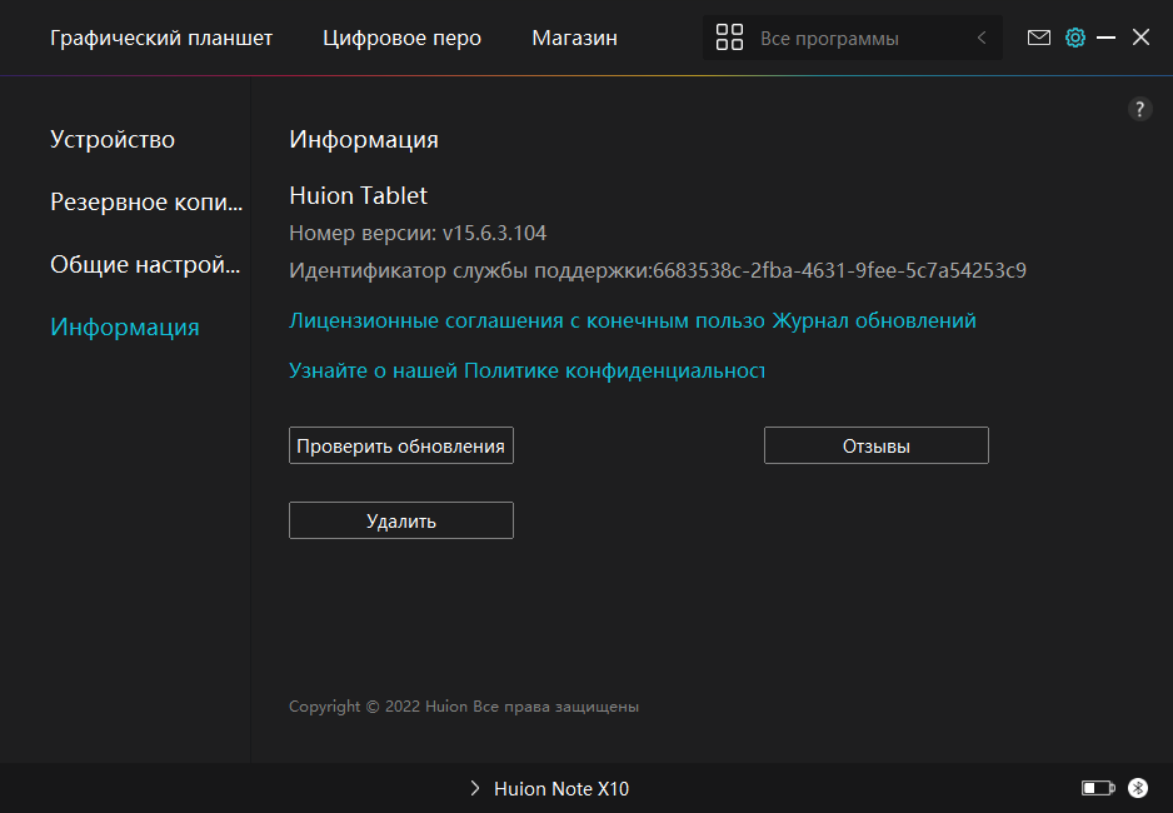Open the Все программы dropdown

852,37
